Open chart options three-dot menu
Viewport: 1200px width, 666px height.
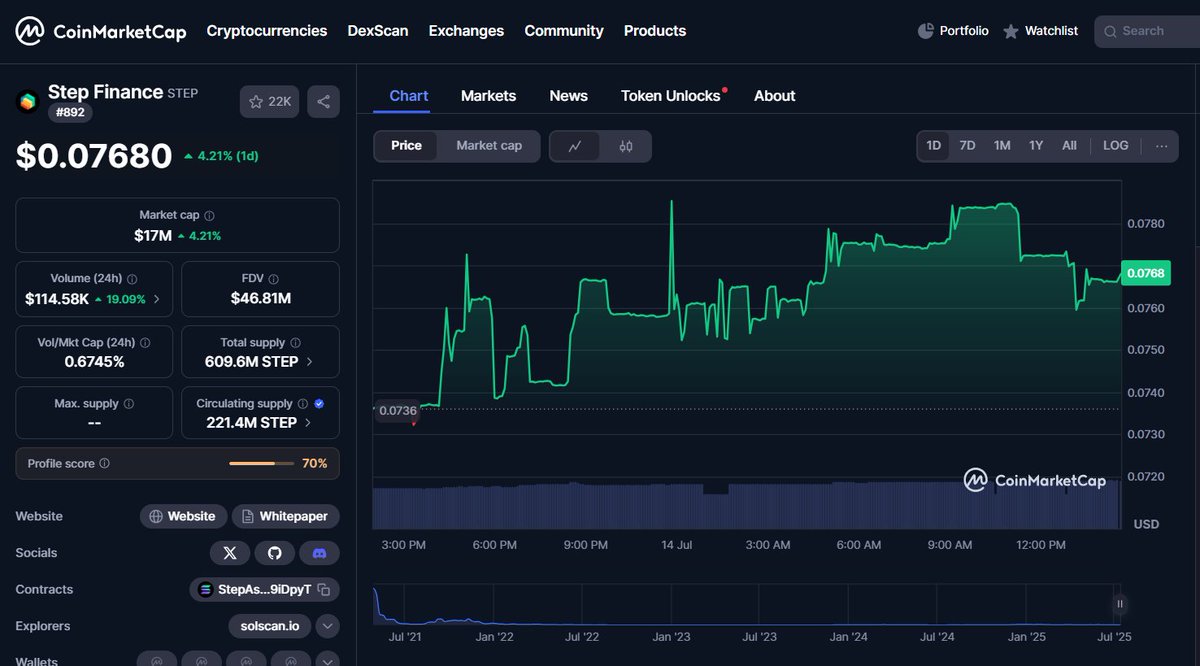tap(1161, 146)
